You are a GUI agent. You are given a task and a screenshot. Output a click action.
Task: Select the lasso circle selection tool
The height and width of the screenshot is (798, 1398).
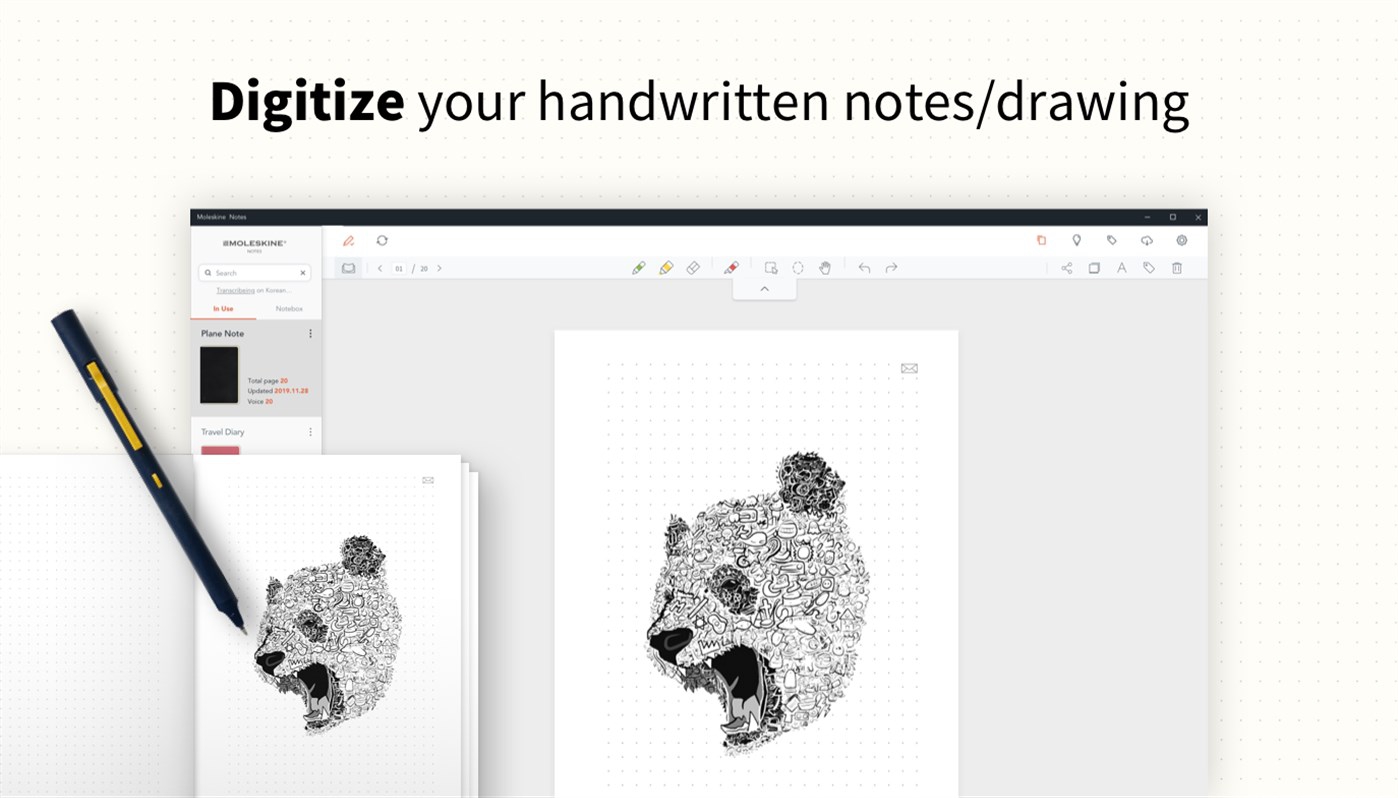[798, 268]
